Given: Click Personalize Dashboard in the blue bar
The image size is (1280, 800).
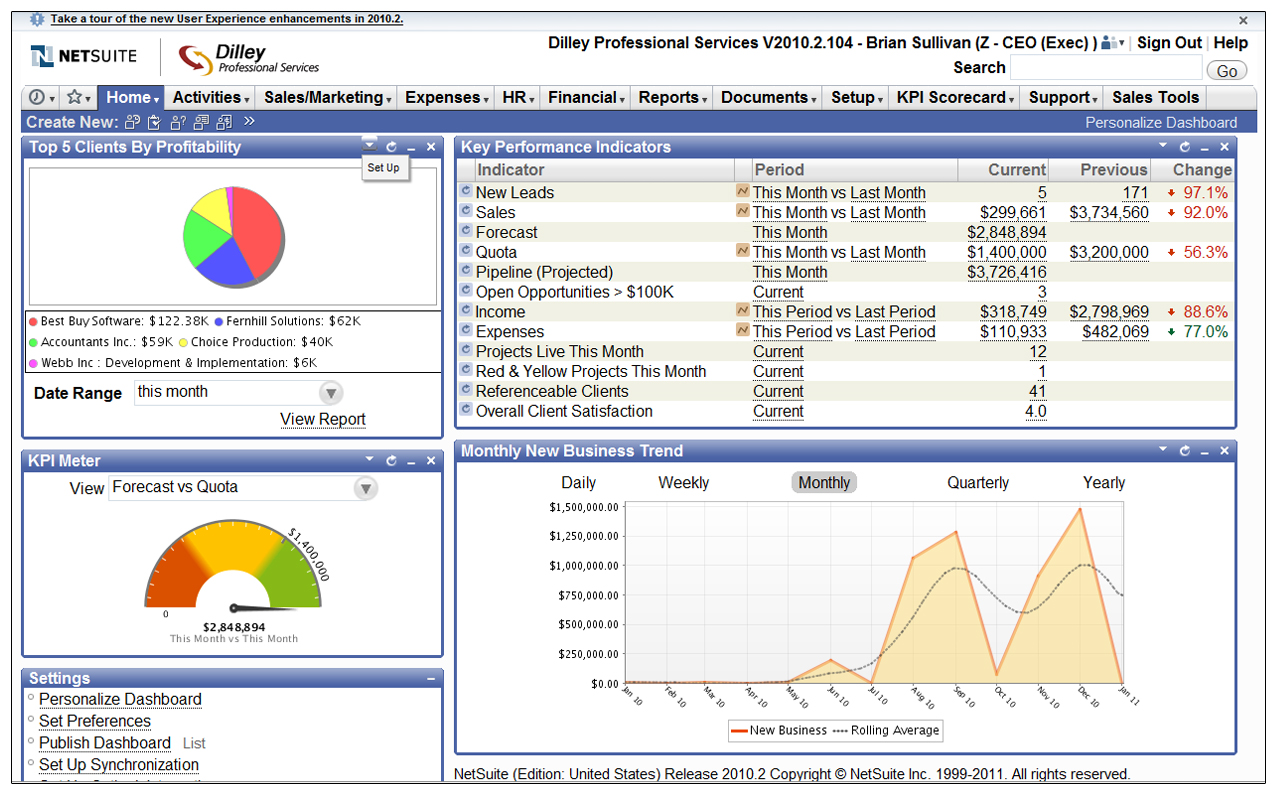Looking at the screenshot, I should point(1161,123).
